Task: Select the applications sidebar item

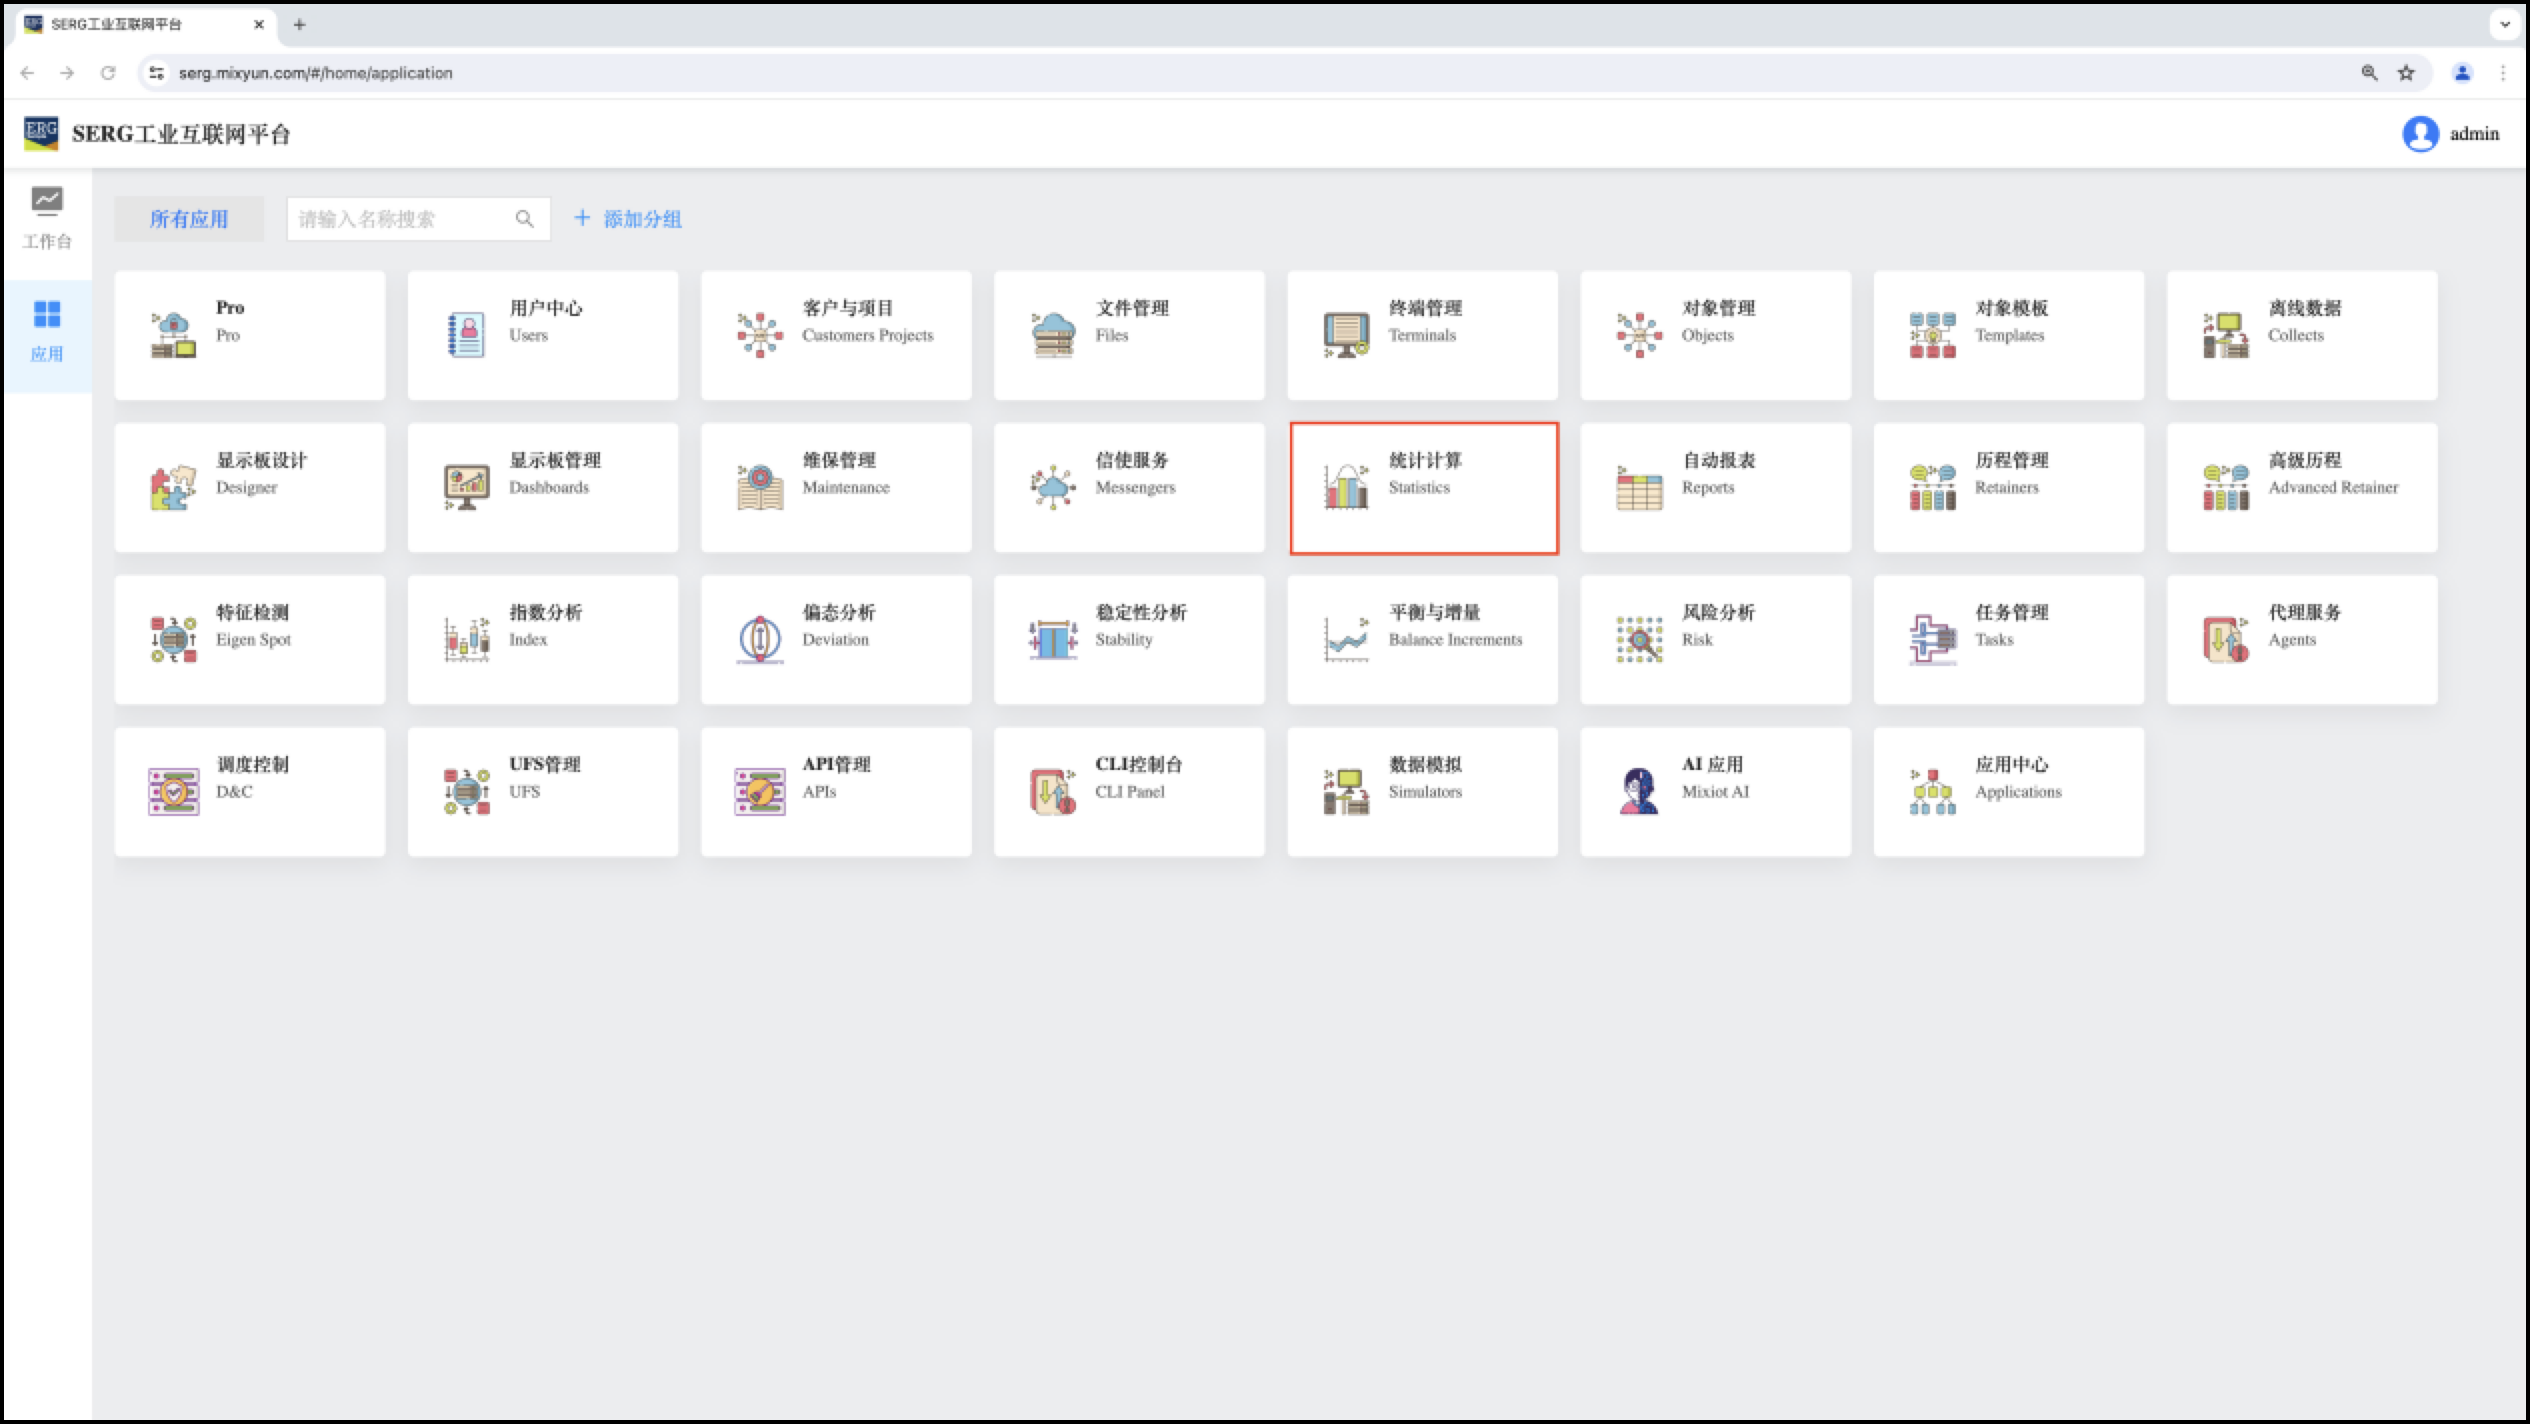Action: coord(47,331)
